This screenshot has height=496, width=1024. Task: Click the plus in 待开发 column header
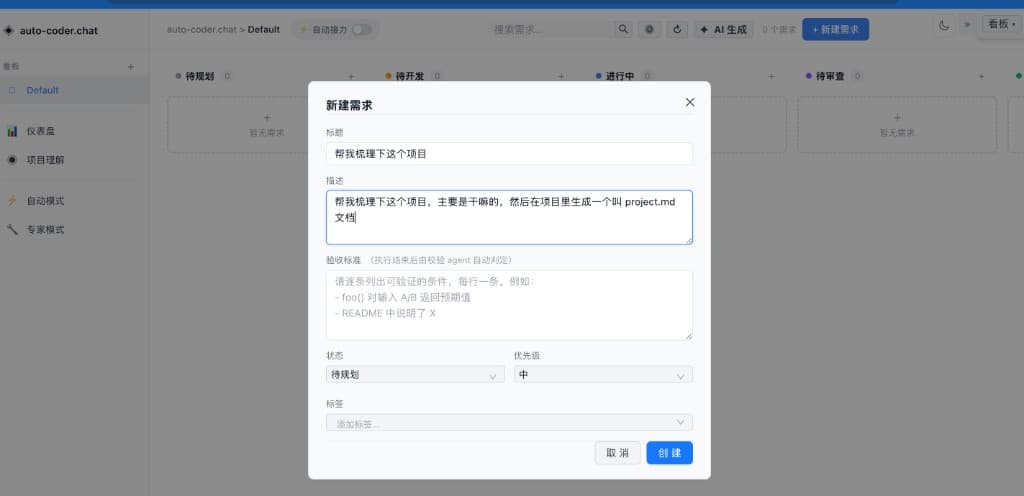(561, 76)
